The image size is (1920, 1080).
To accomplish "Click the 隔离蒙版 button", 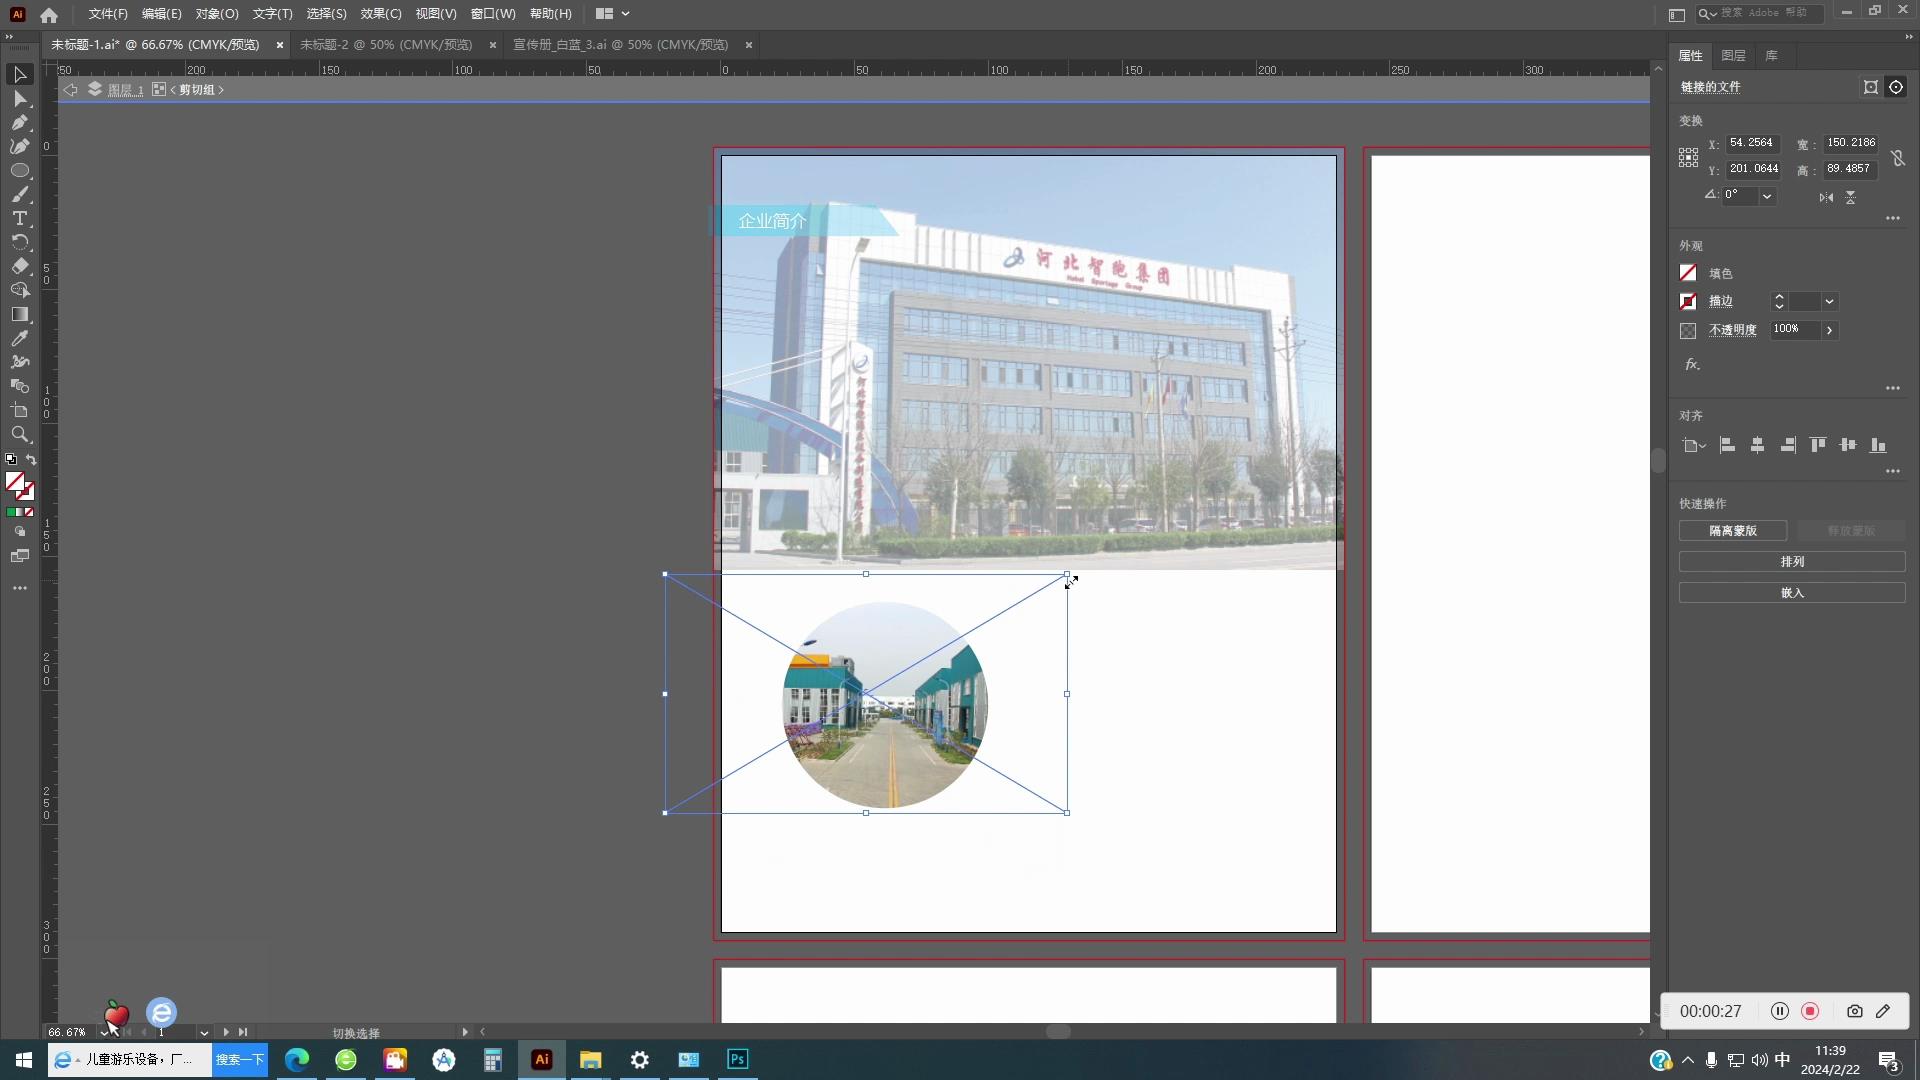I will [1733, 531].
